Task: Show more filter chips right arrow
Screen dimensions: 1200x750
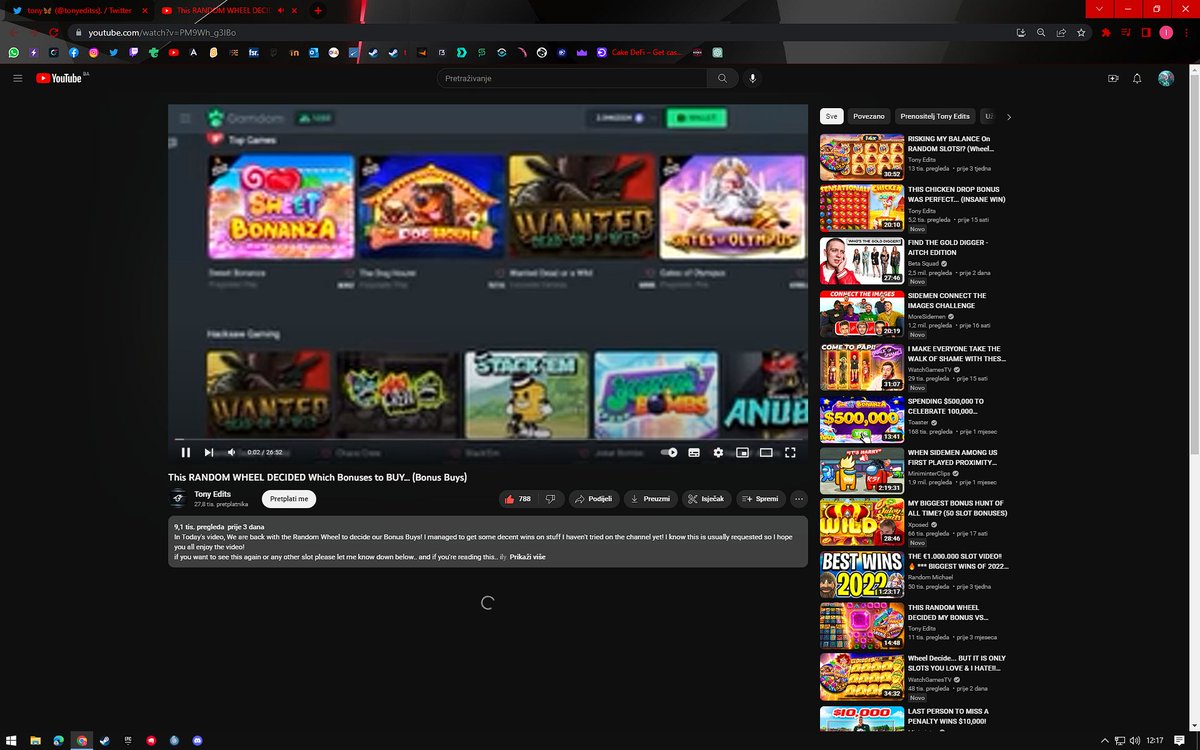Action: [1008, 116]
